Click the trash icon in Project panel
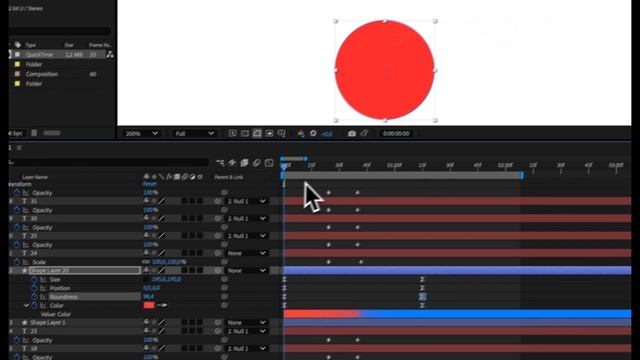The image size is (640, 360). 34,133
